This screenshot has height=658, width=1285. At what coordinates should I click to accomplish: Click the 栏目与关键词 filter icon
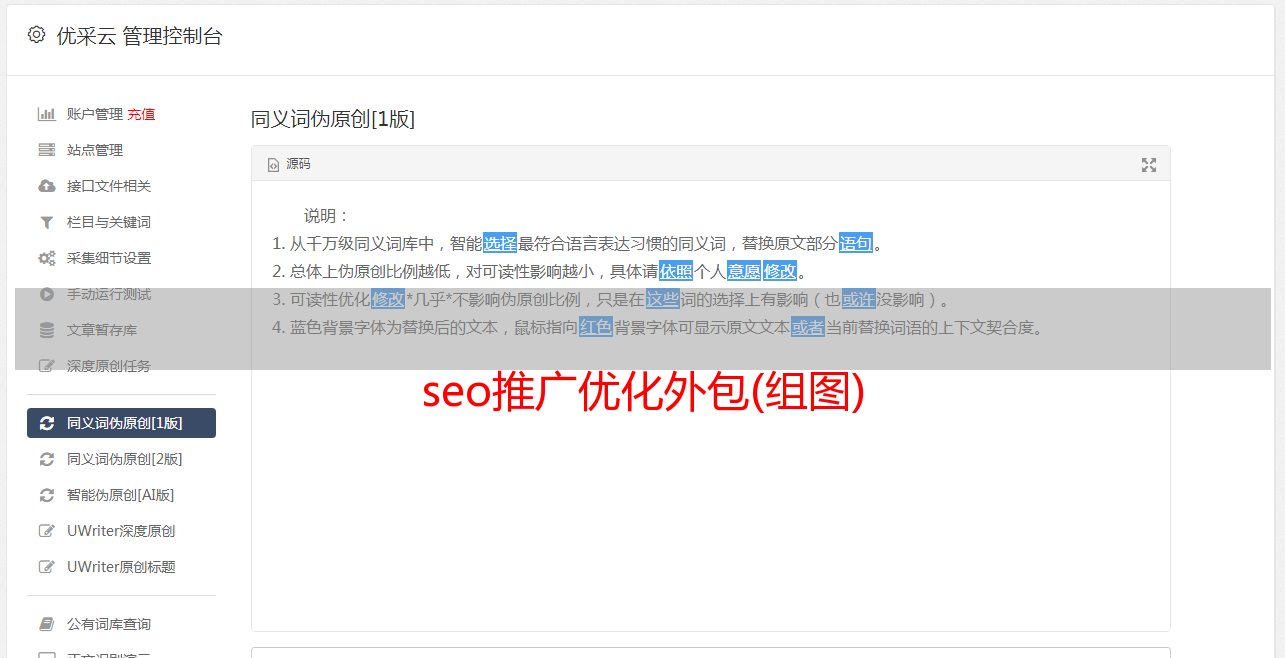[46, 222]
